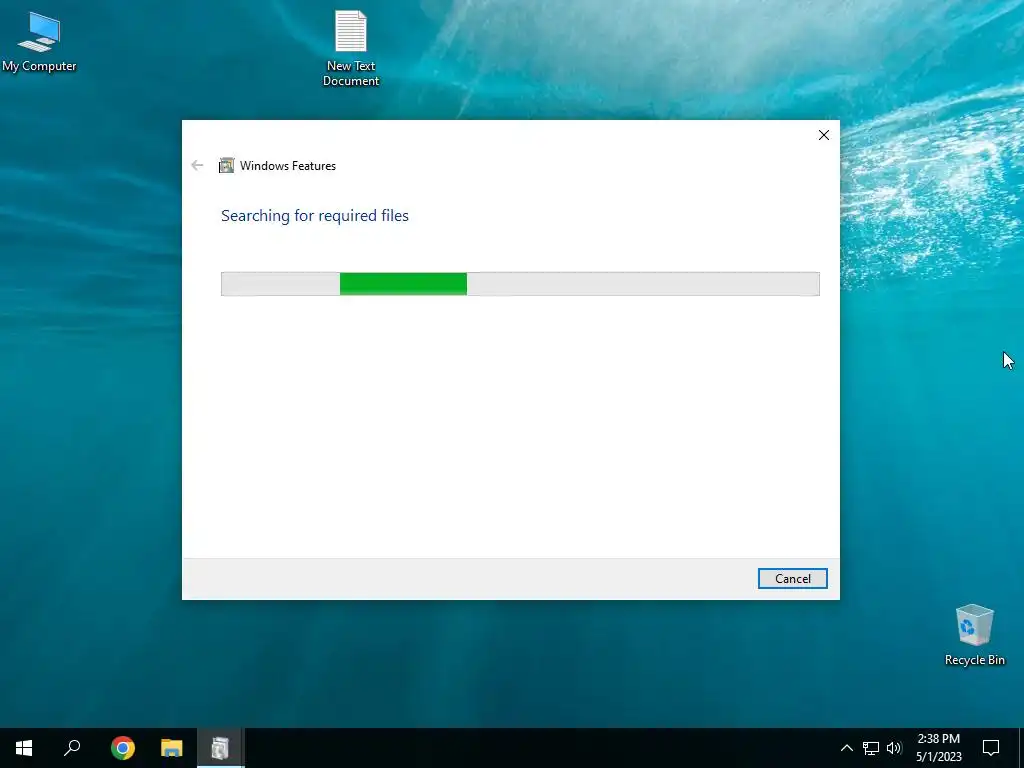Select the My Computer desktop icon
The height and width of the screenshot is (768, 1024).
(39, 41)
